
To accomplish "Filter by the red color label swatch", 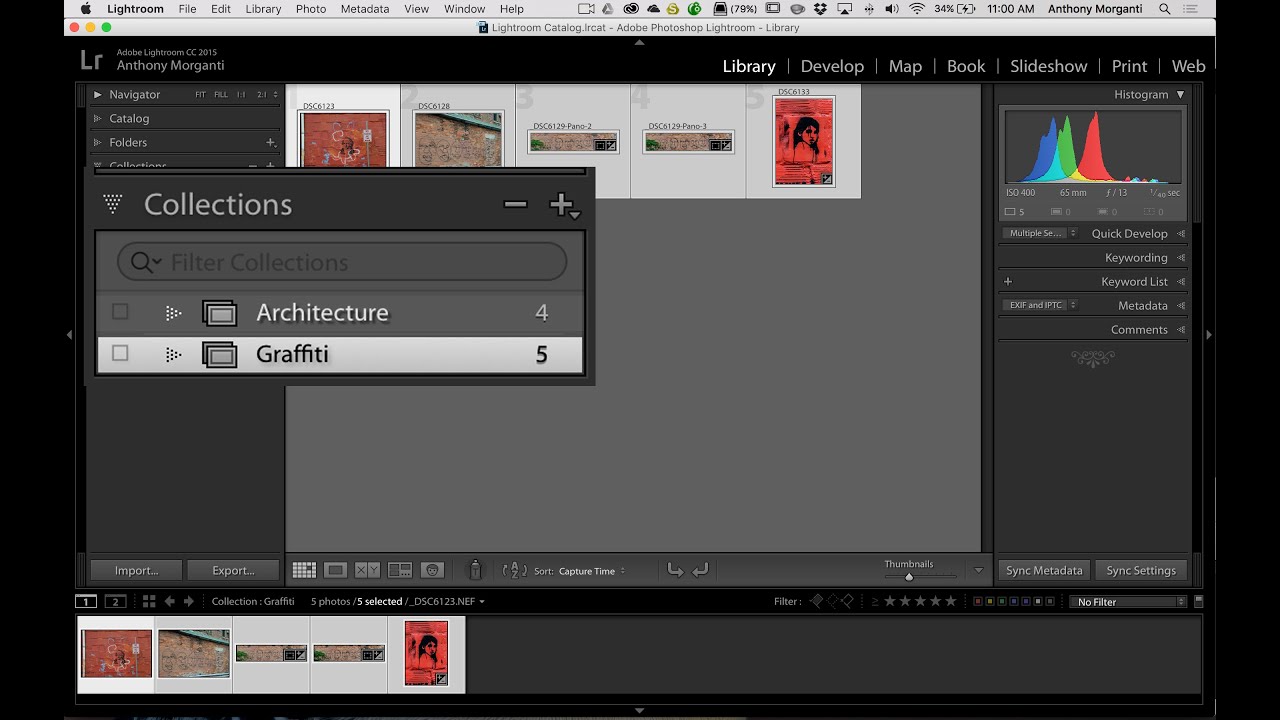I will (977, 602).
